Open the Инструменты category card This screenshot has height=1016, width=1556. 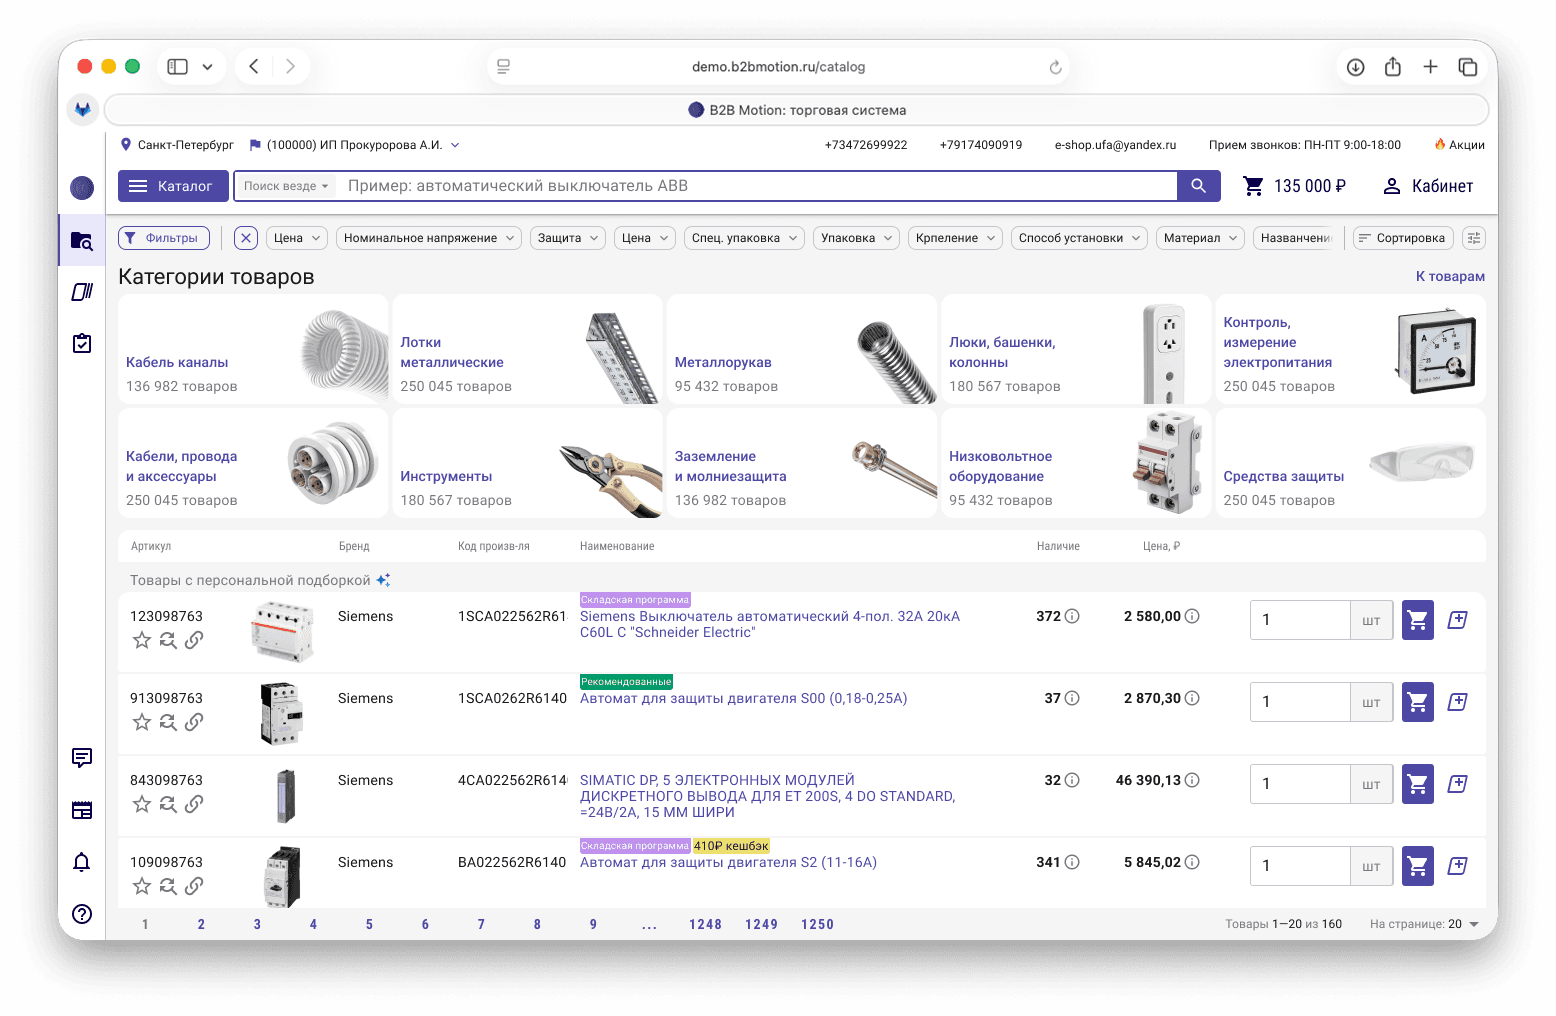527,463
